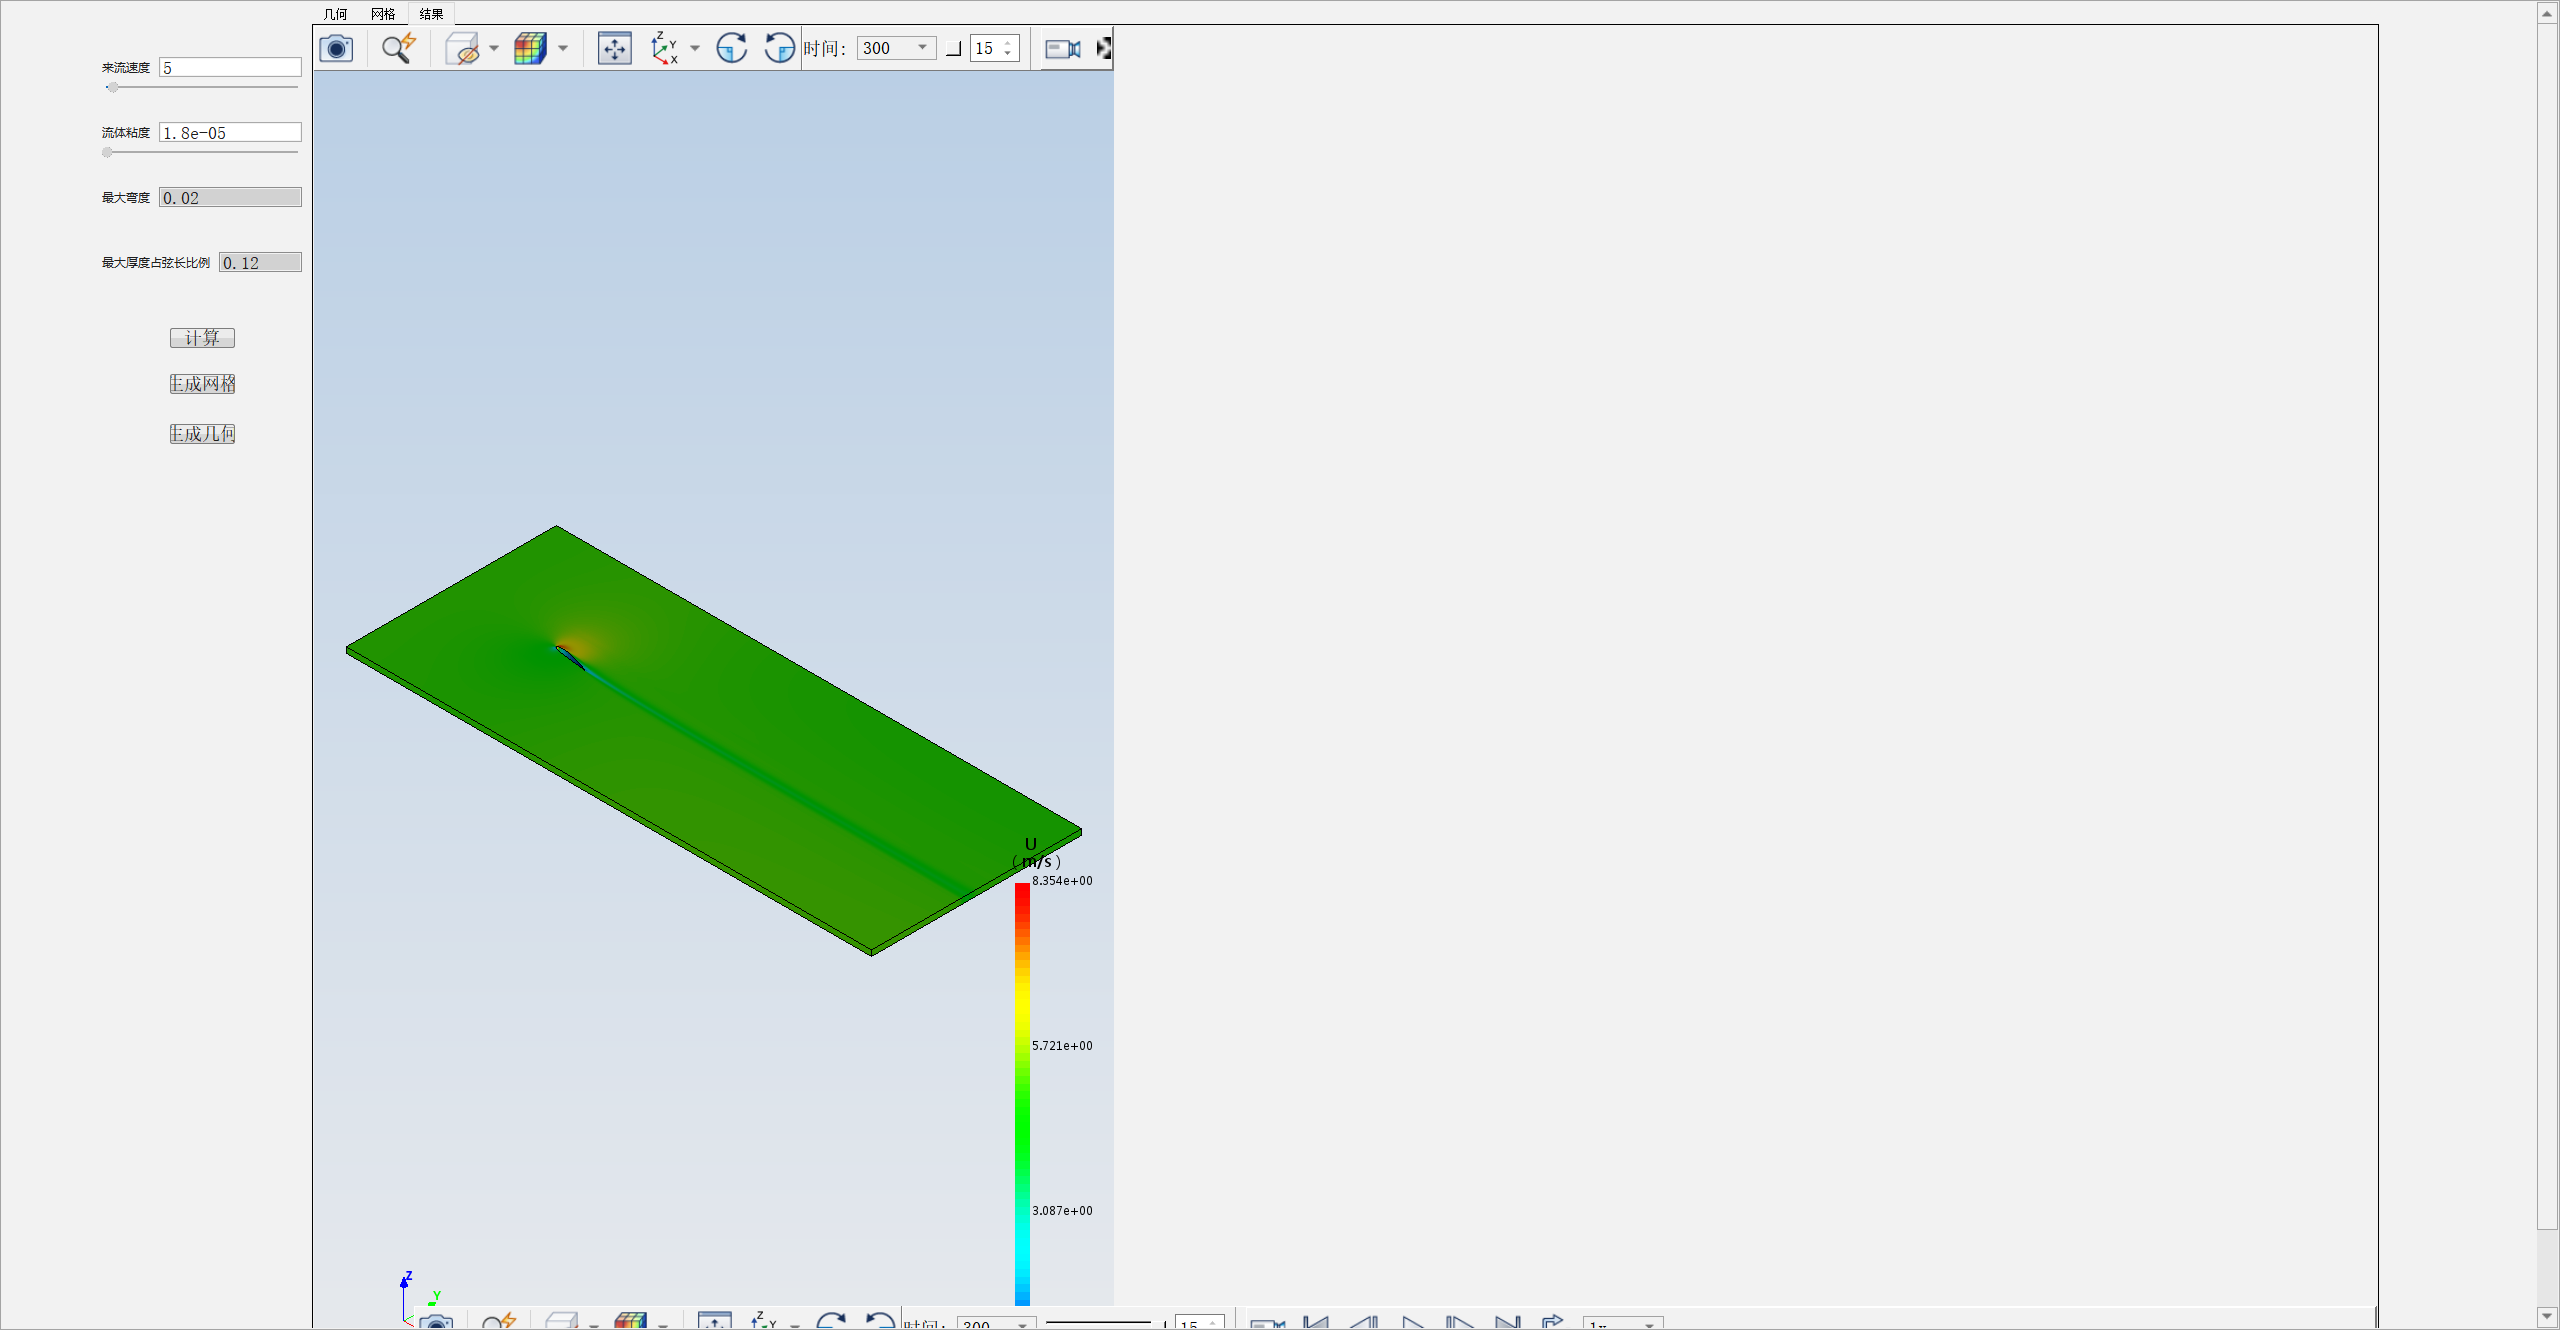Click the airfoil shape in the flow view
This screenshot has width=2560, height=1330.
pyautogui.click(x=570, y=657)
